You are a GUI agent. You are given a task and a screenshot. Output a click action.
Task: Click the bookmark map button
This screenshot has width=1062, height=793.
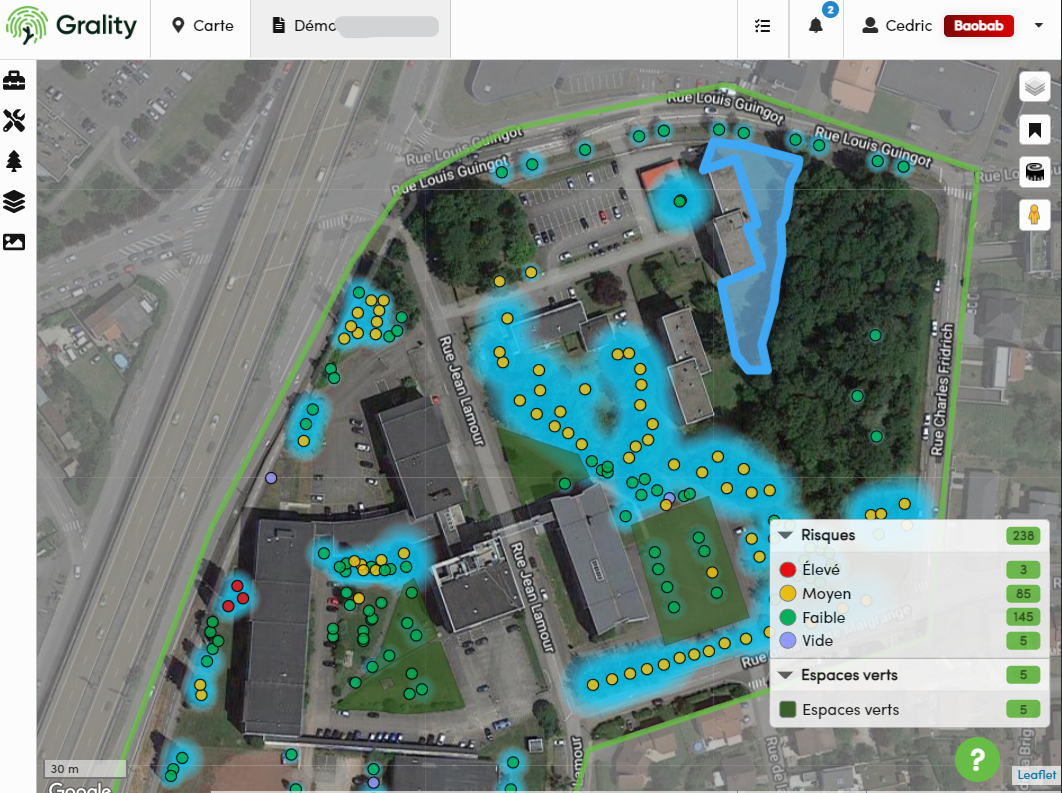1034,130
